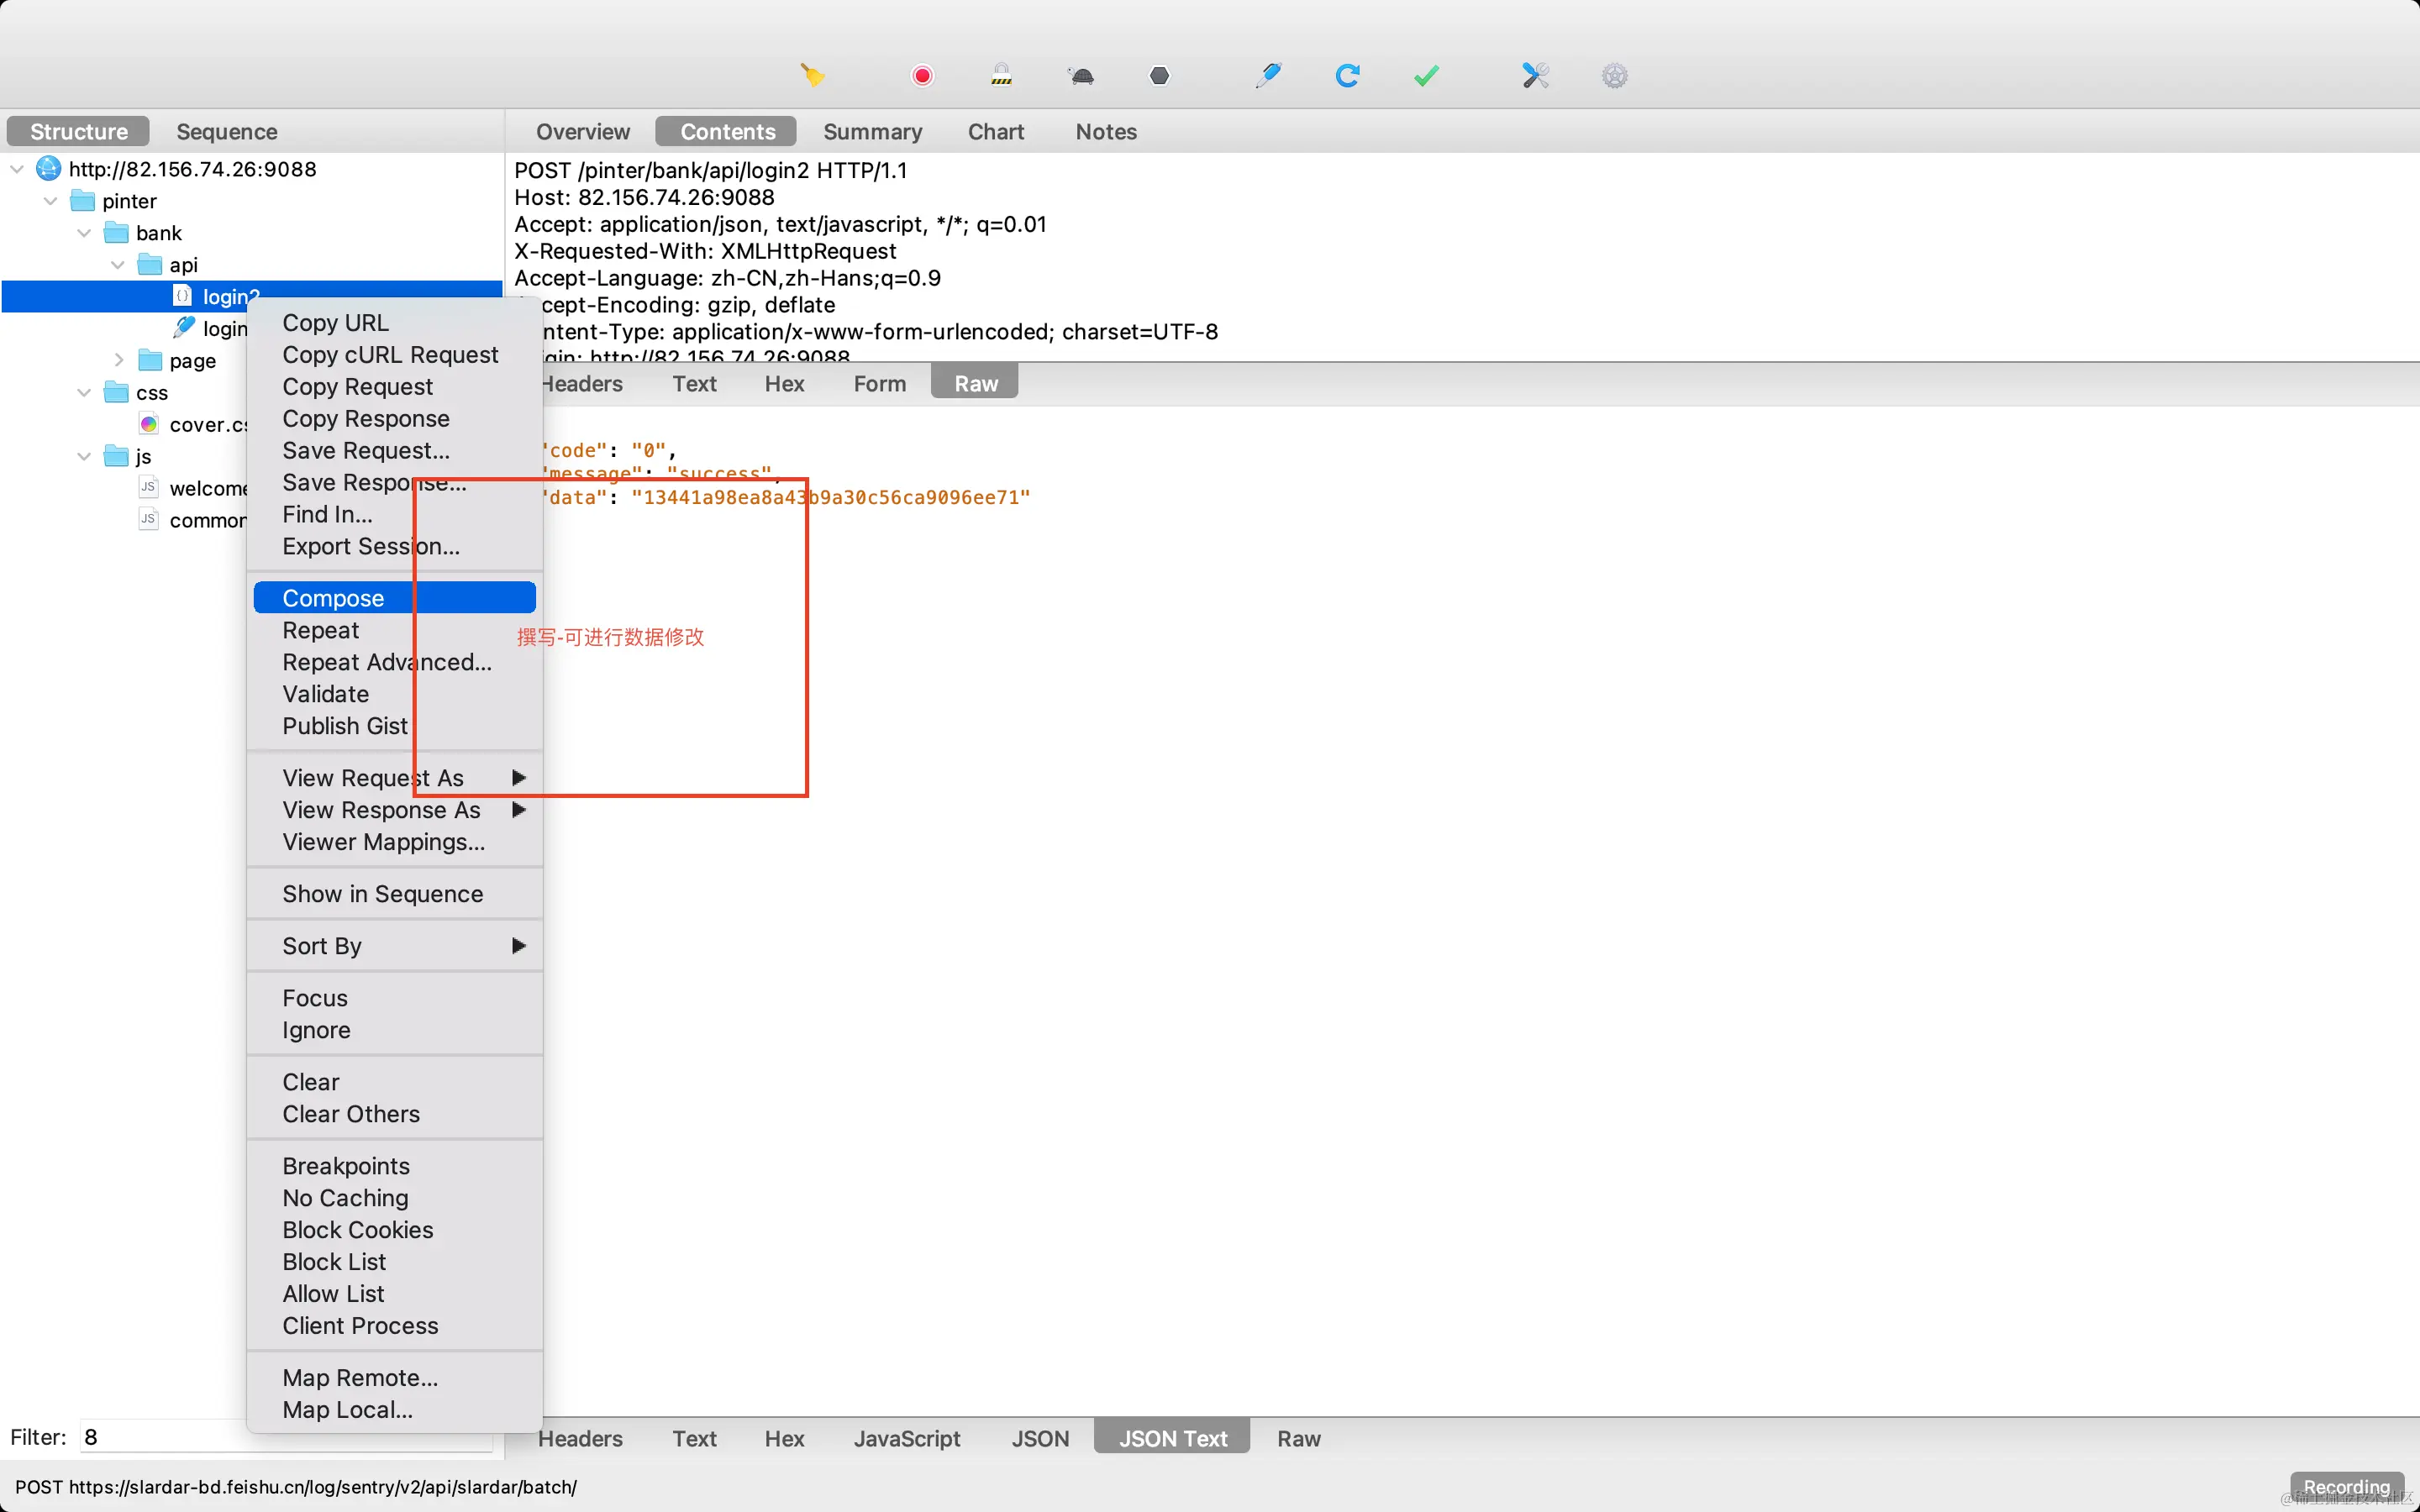This screenshot has width=2420, height=1512.
Task: Click the Filter text field
Action: coord(160,1437)
